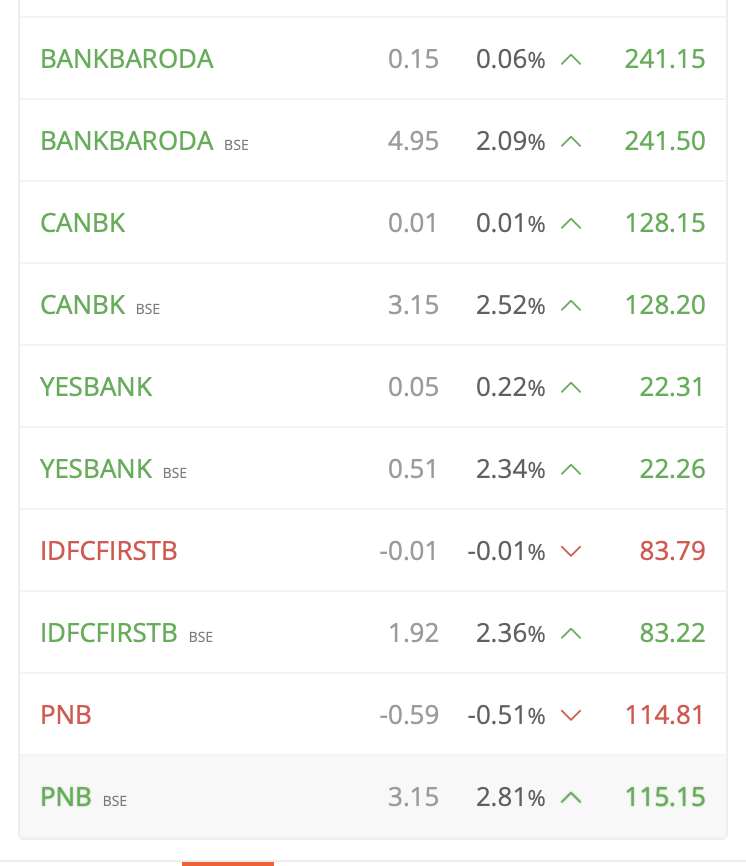Open the YESBANK NSE stock row
This screenshot has width=746, height=866.
(373, 387)
